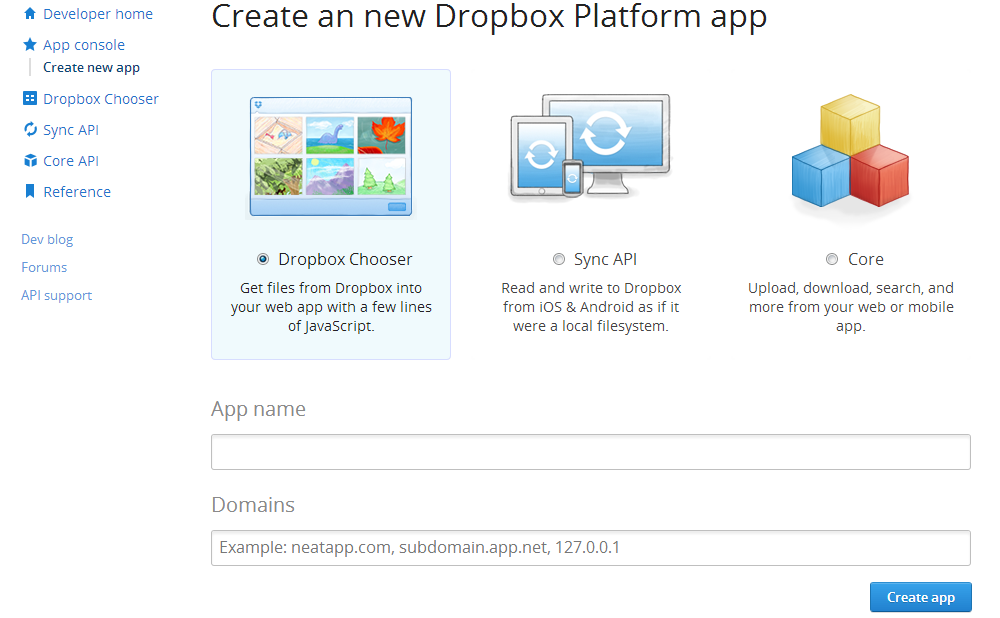The width and height of the screenshot is (1000, 618).
Task: Click the Core colored cubes illustration
Action: [850, 152]
